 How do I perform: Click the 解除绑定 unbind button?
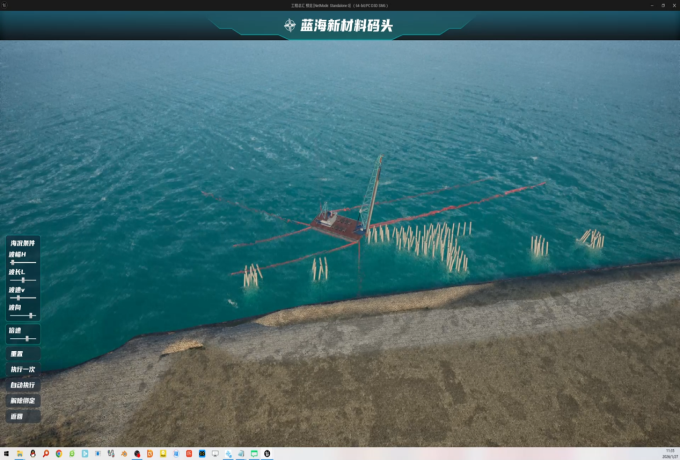[22, 400]
